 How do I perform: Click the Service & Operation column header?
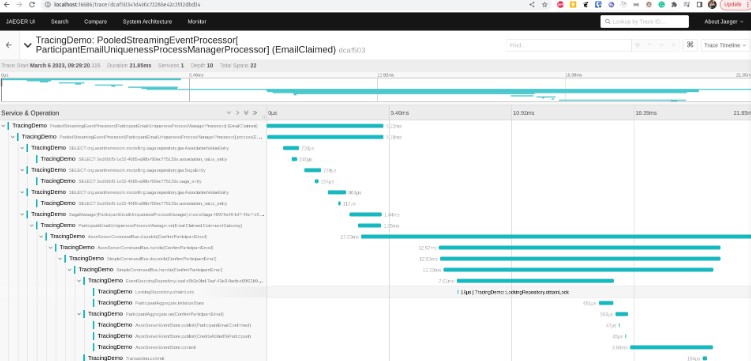pyautogui.click(x=30, y=113)
